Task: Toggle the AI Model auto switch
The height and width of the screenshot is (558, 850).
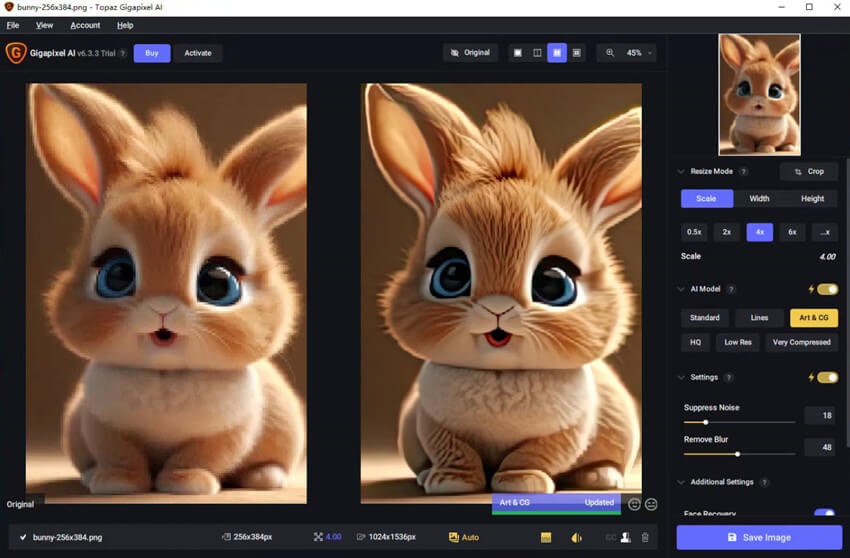Action: pos(827,289)
